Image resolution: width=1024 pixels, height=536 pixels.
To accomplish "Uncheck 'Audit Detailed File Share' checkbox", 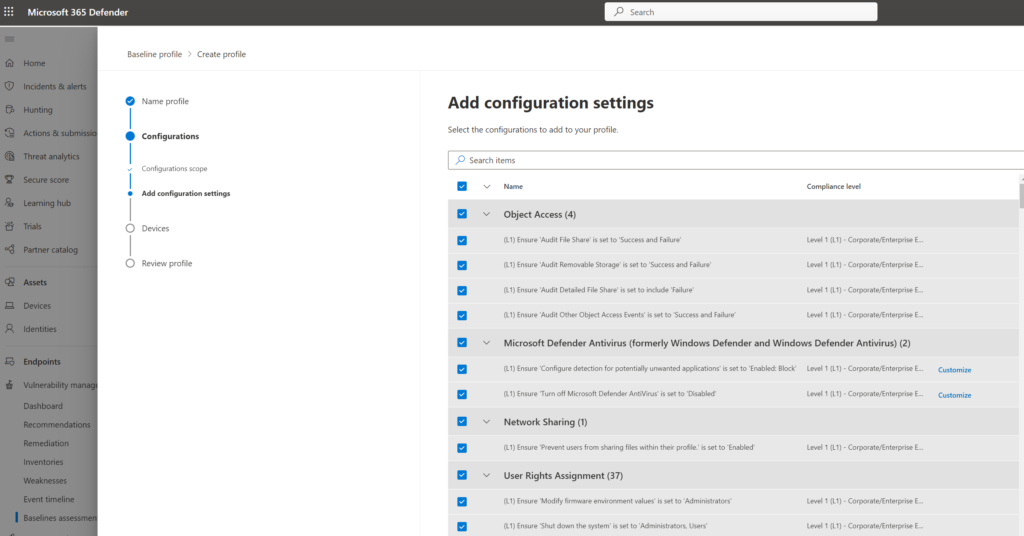I will 462,291.
